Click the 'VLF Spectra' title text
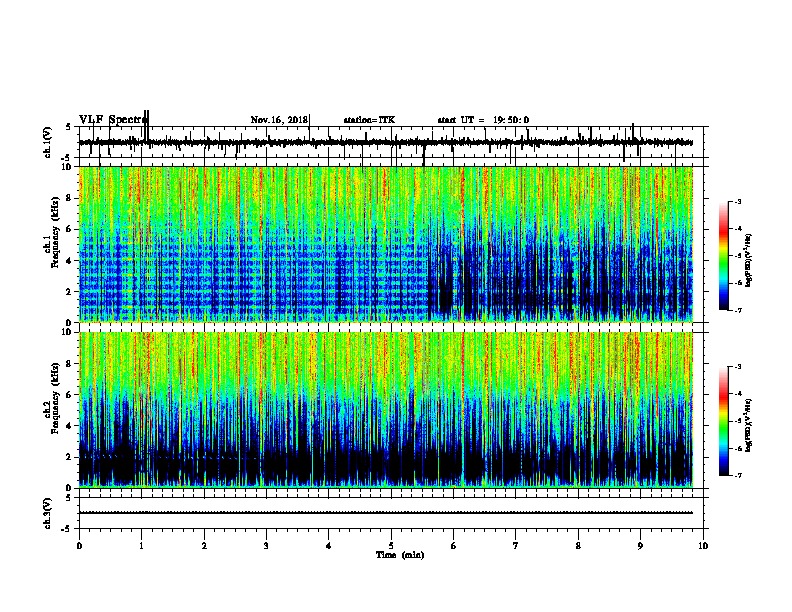Image resolution: width=792 pixels, height=612 pixels. point(113,120)
